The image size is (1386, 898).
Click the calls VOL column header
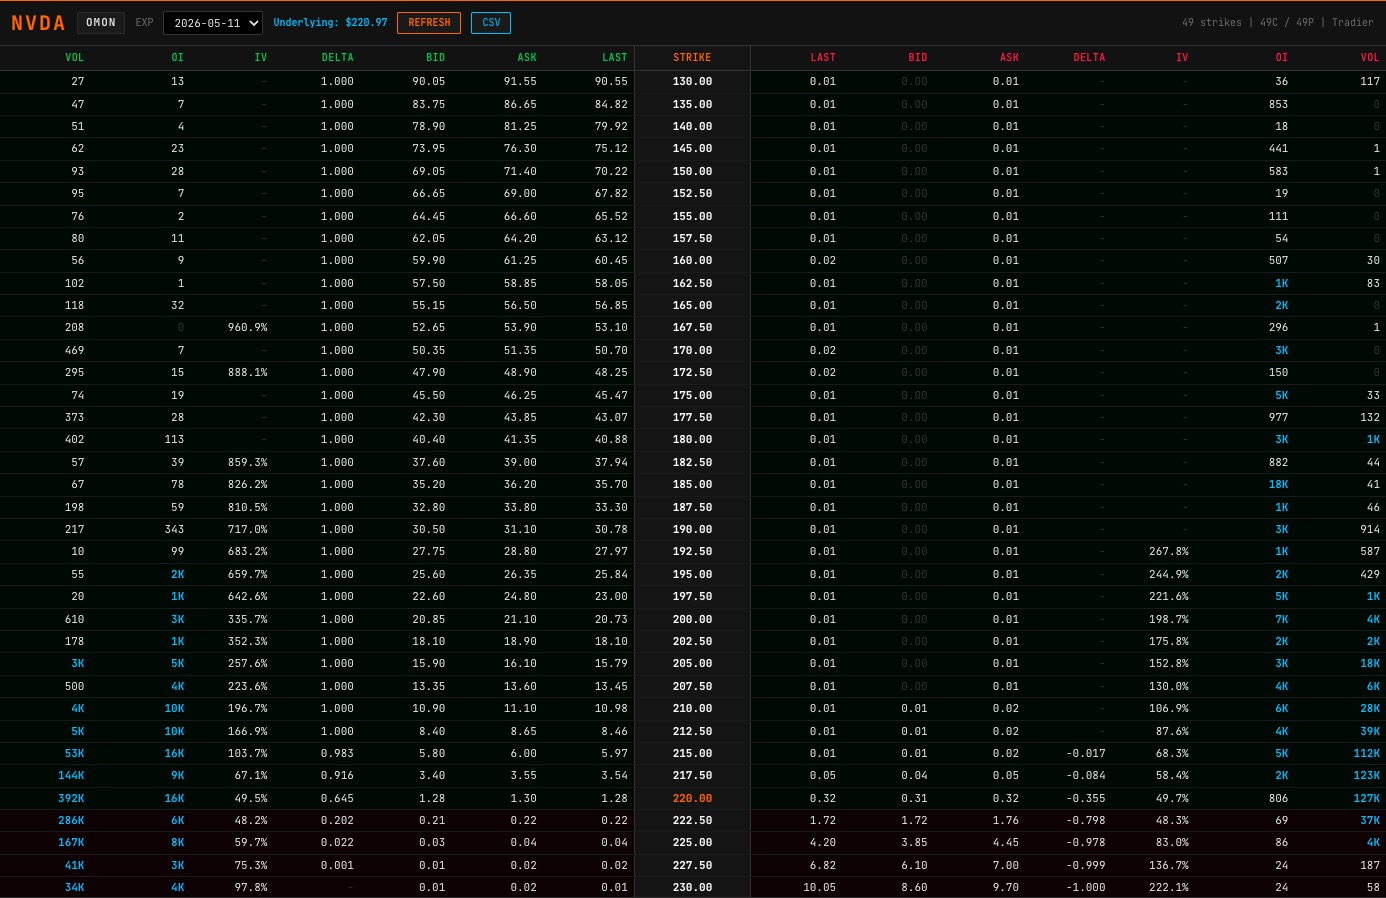click(x=74, y=58)
